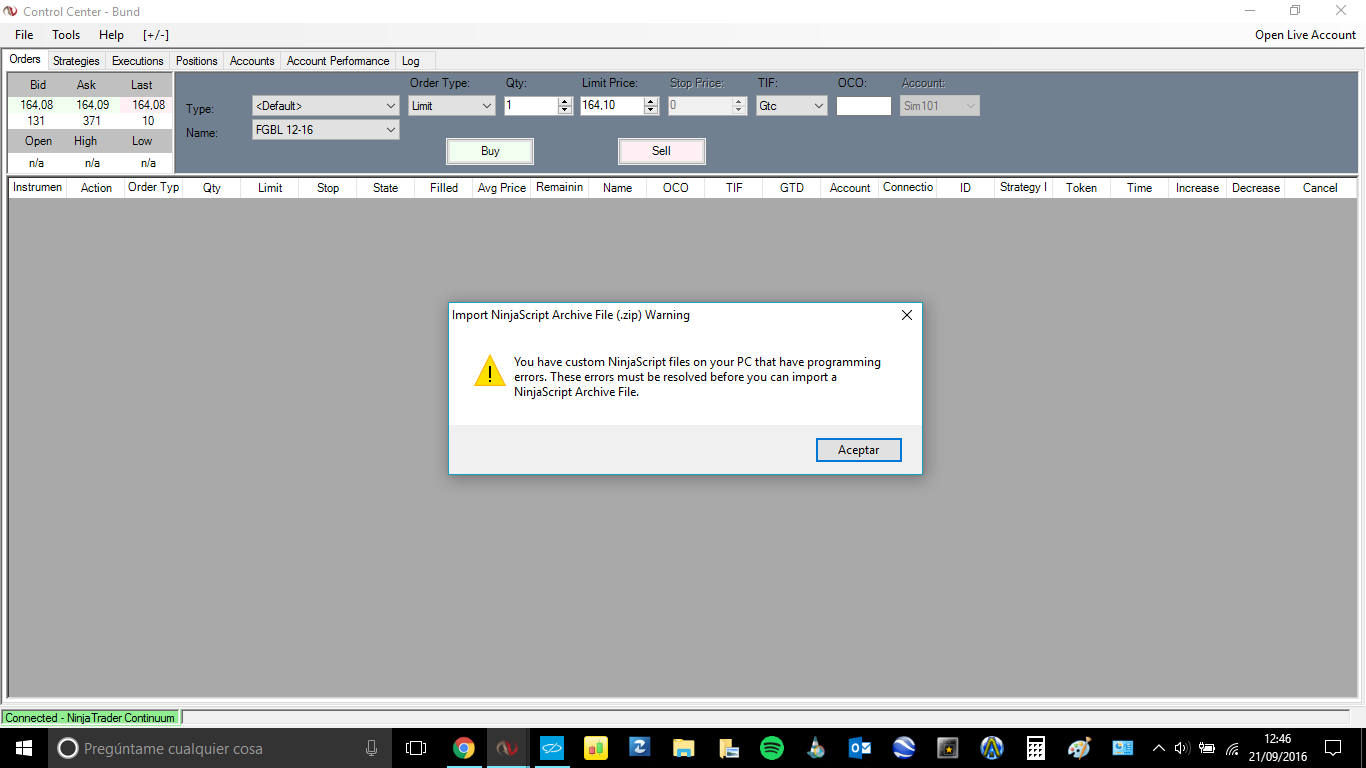Switch to the Accounts tab
Viewport: 1366px width, 768px height.
tap(252, 61)
